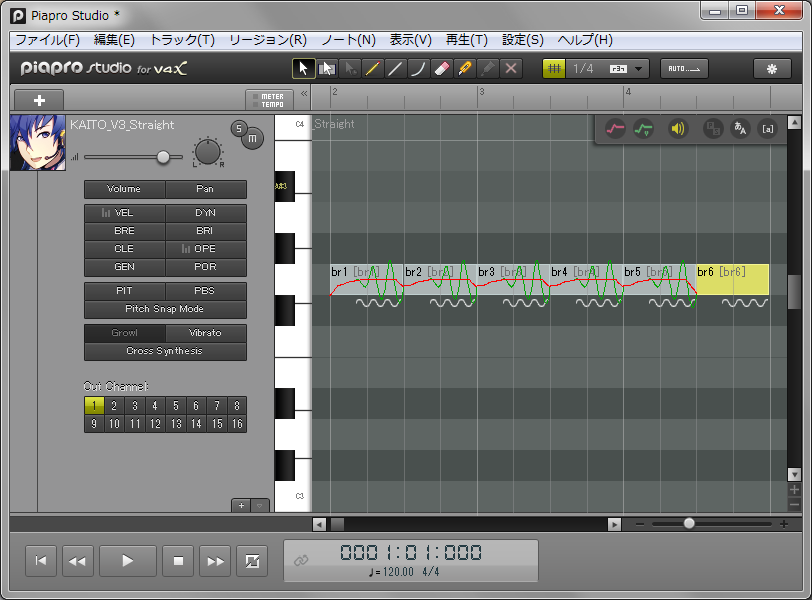Select the GEN parameter
Viewport: 812px width, 600px height.
pos(124,267)
